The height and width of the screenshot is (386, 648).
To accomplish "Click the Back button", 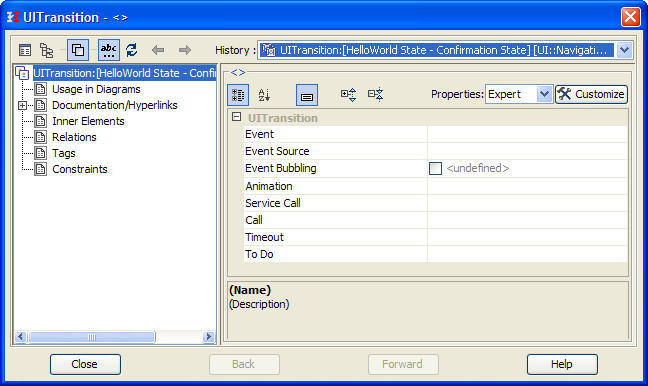I will (x=244, y=365).
